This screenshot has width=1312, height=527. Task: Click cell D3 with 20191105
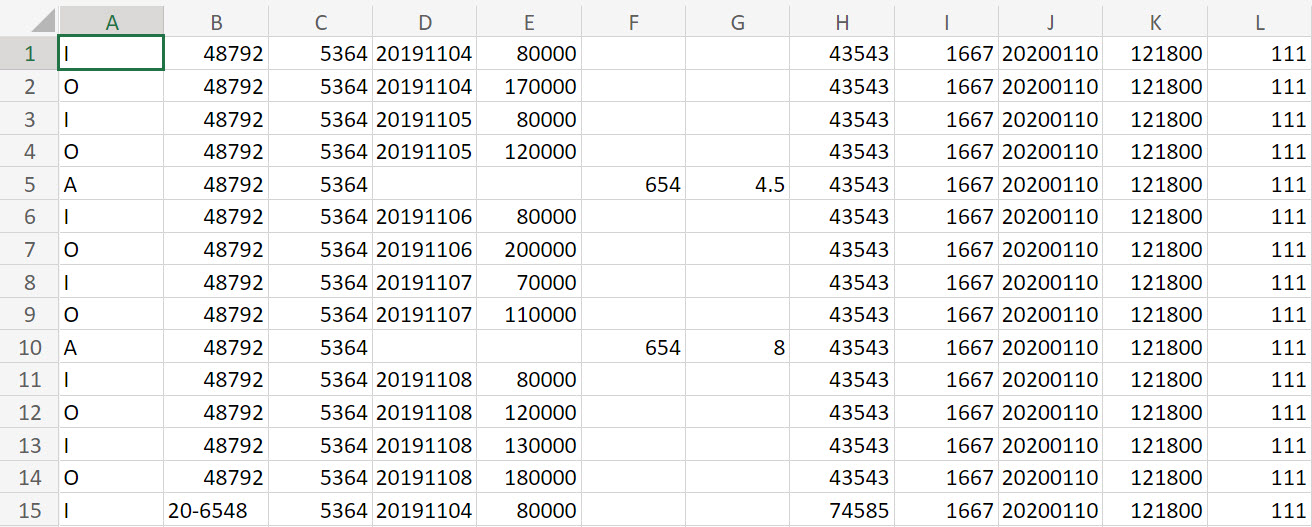425,119
